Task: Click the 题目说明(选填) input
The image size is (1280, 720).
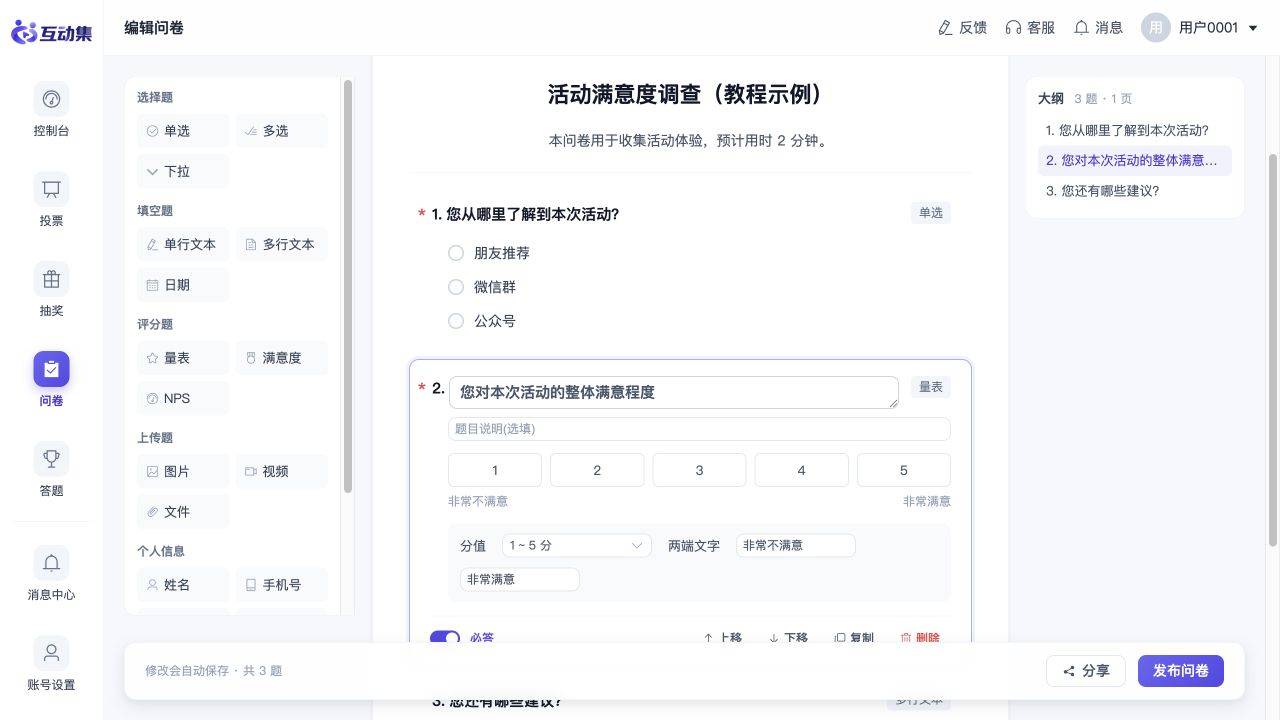Action: tap(699, 429)
